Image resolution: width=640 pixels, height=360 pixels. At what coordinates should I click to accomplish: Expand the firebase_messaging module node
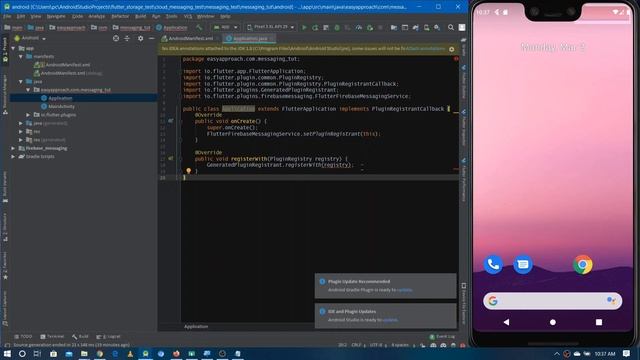(x=13, y=148)
